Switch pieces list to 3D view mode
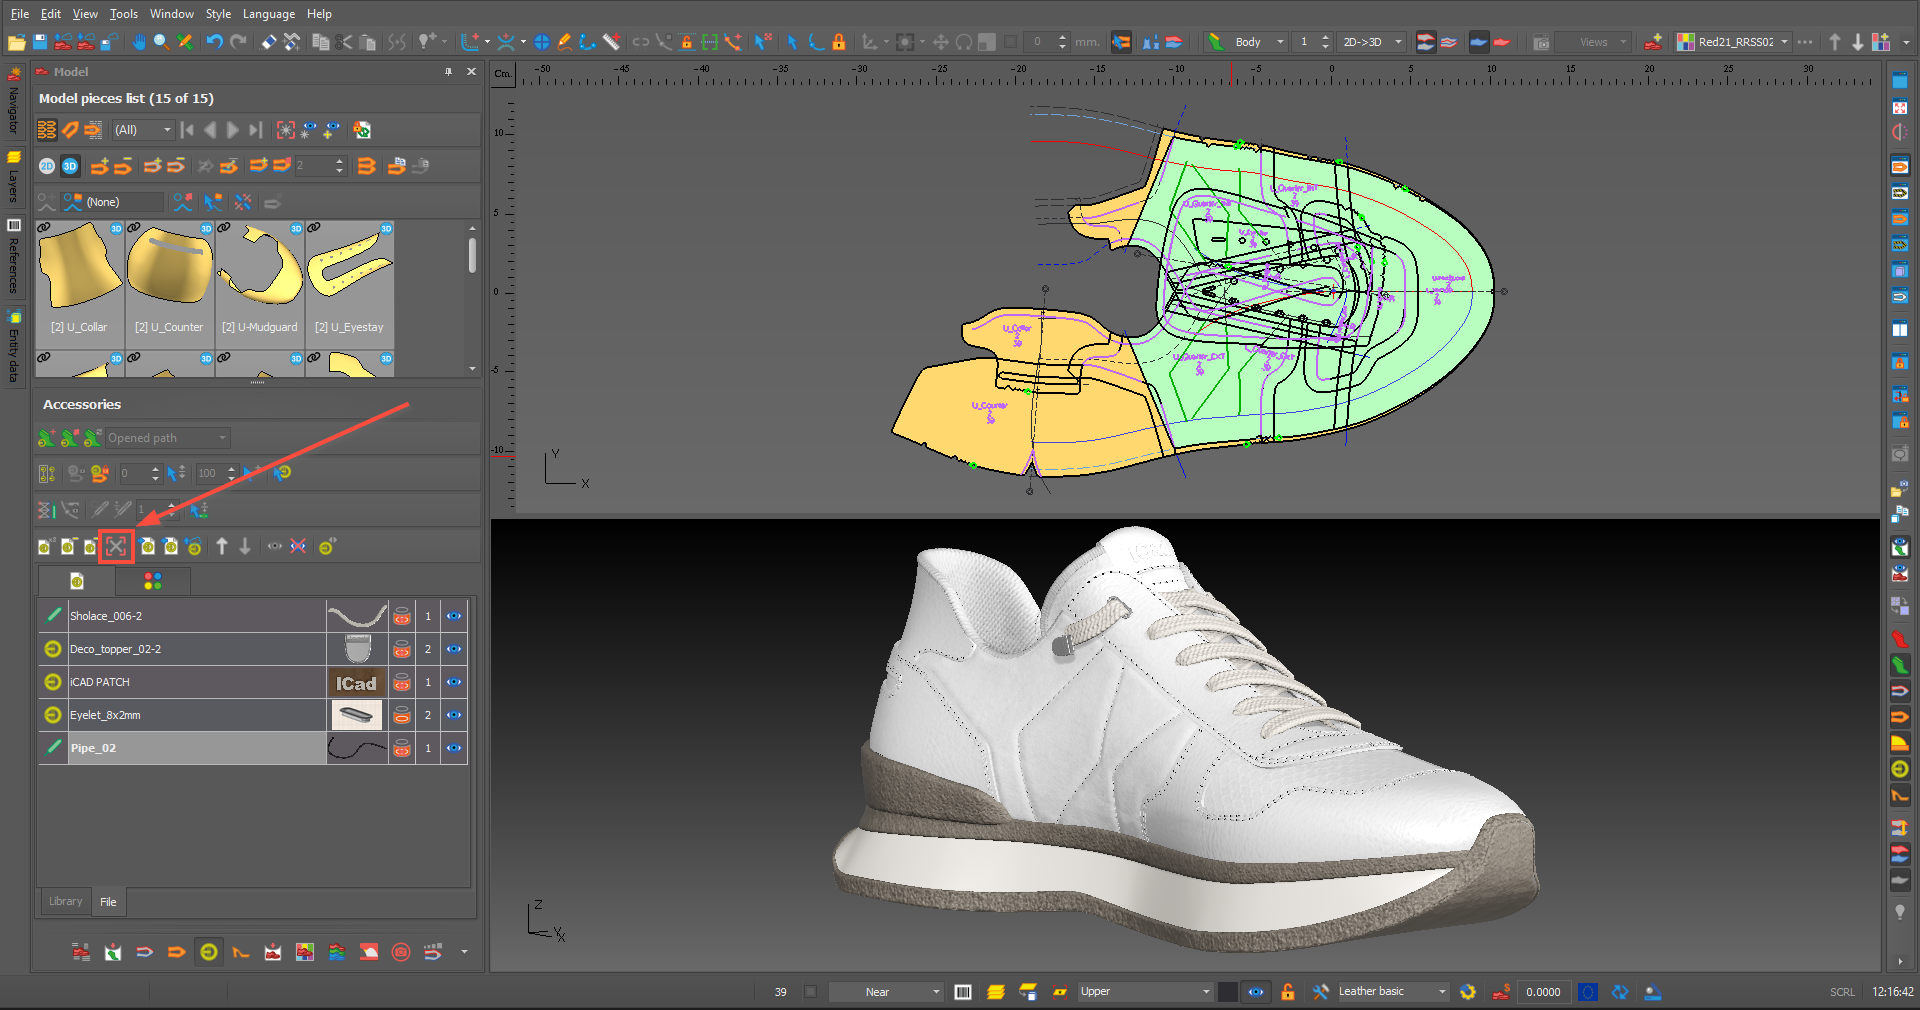 (x=70, y=166)
